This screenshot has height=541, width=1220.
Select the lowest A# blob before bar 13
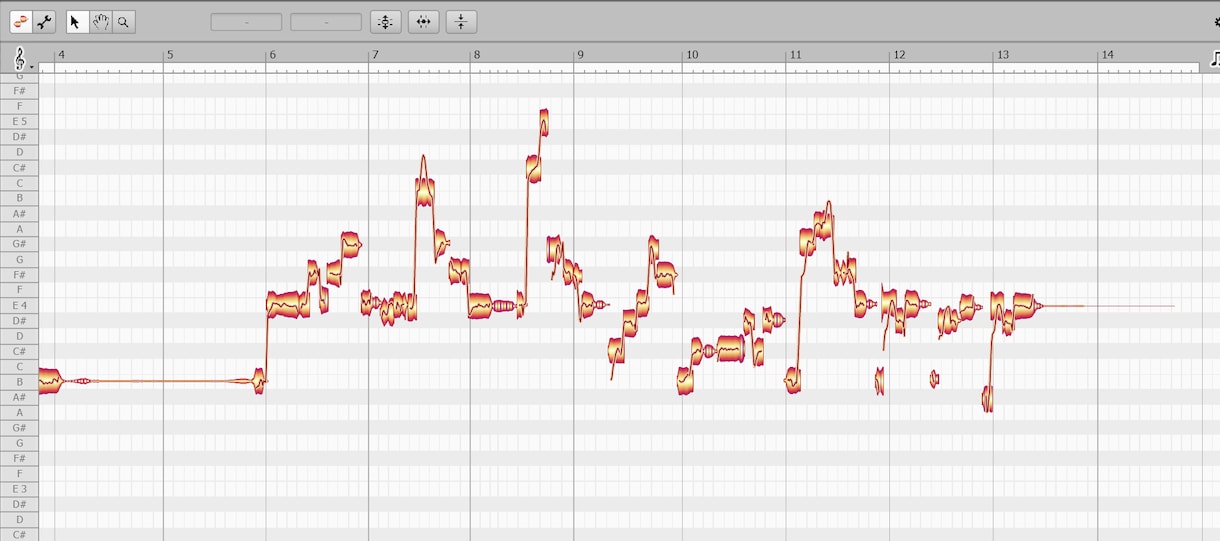pos(987,398)
